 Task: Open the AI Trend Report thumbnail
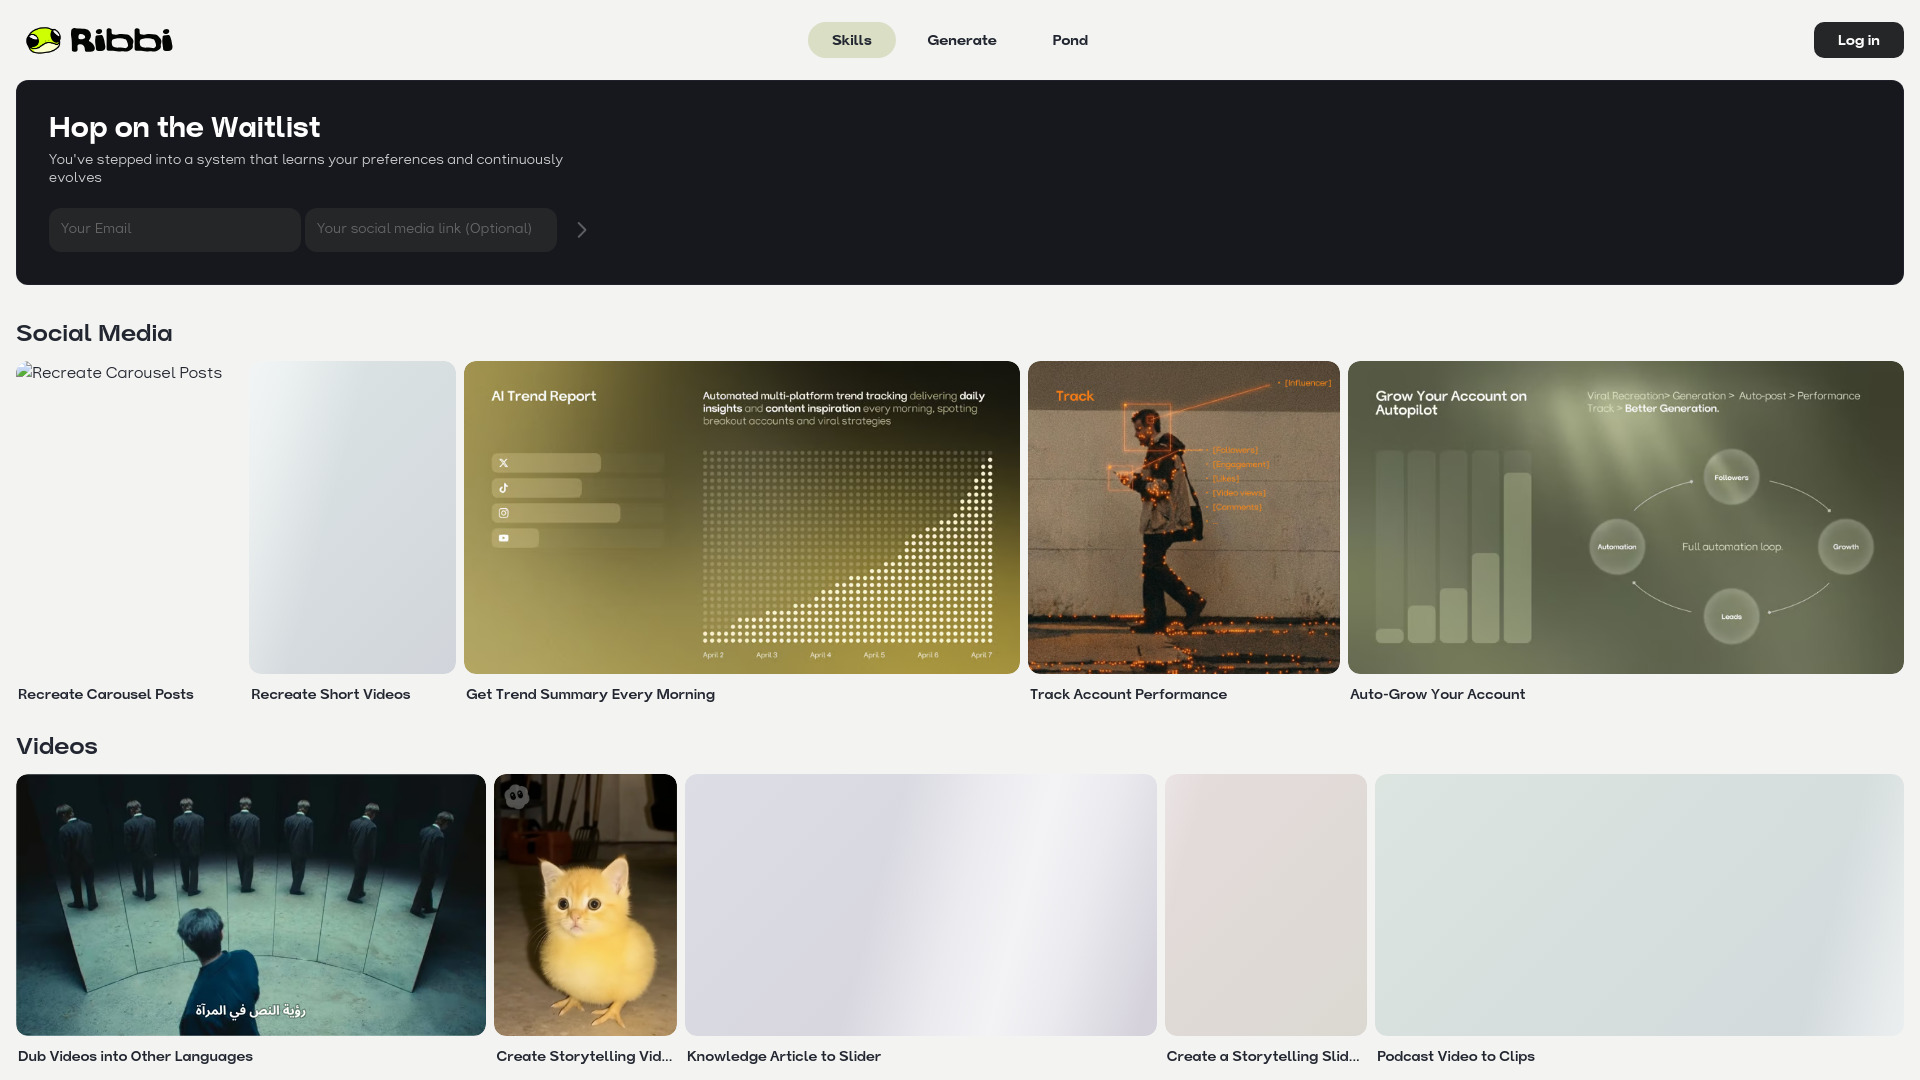tap(741, 517)
